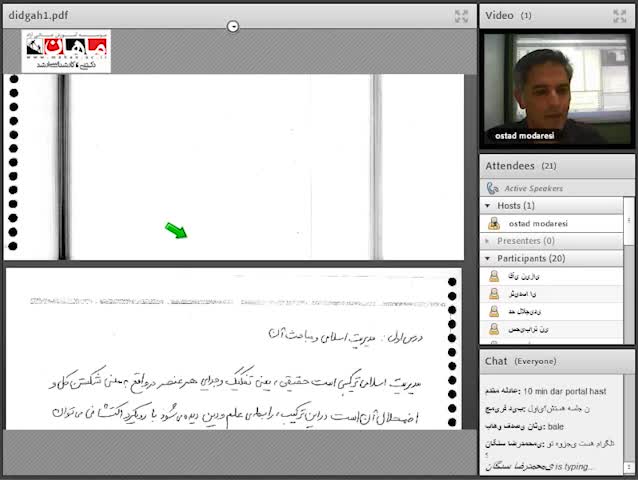Screen dimensions: 638x480
Task: Expand the Presenters (0) group
Action: (x=488, y=241)
